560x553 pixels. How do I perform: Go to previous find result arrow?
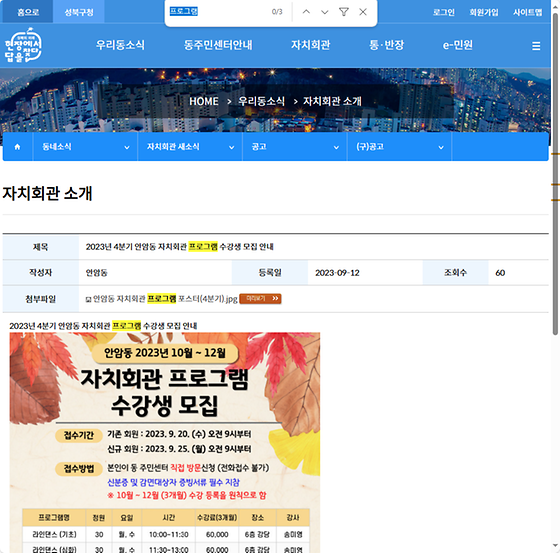pos(306,12)
